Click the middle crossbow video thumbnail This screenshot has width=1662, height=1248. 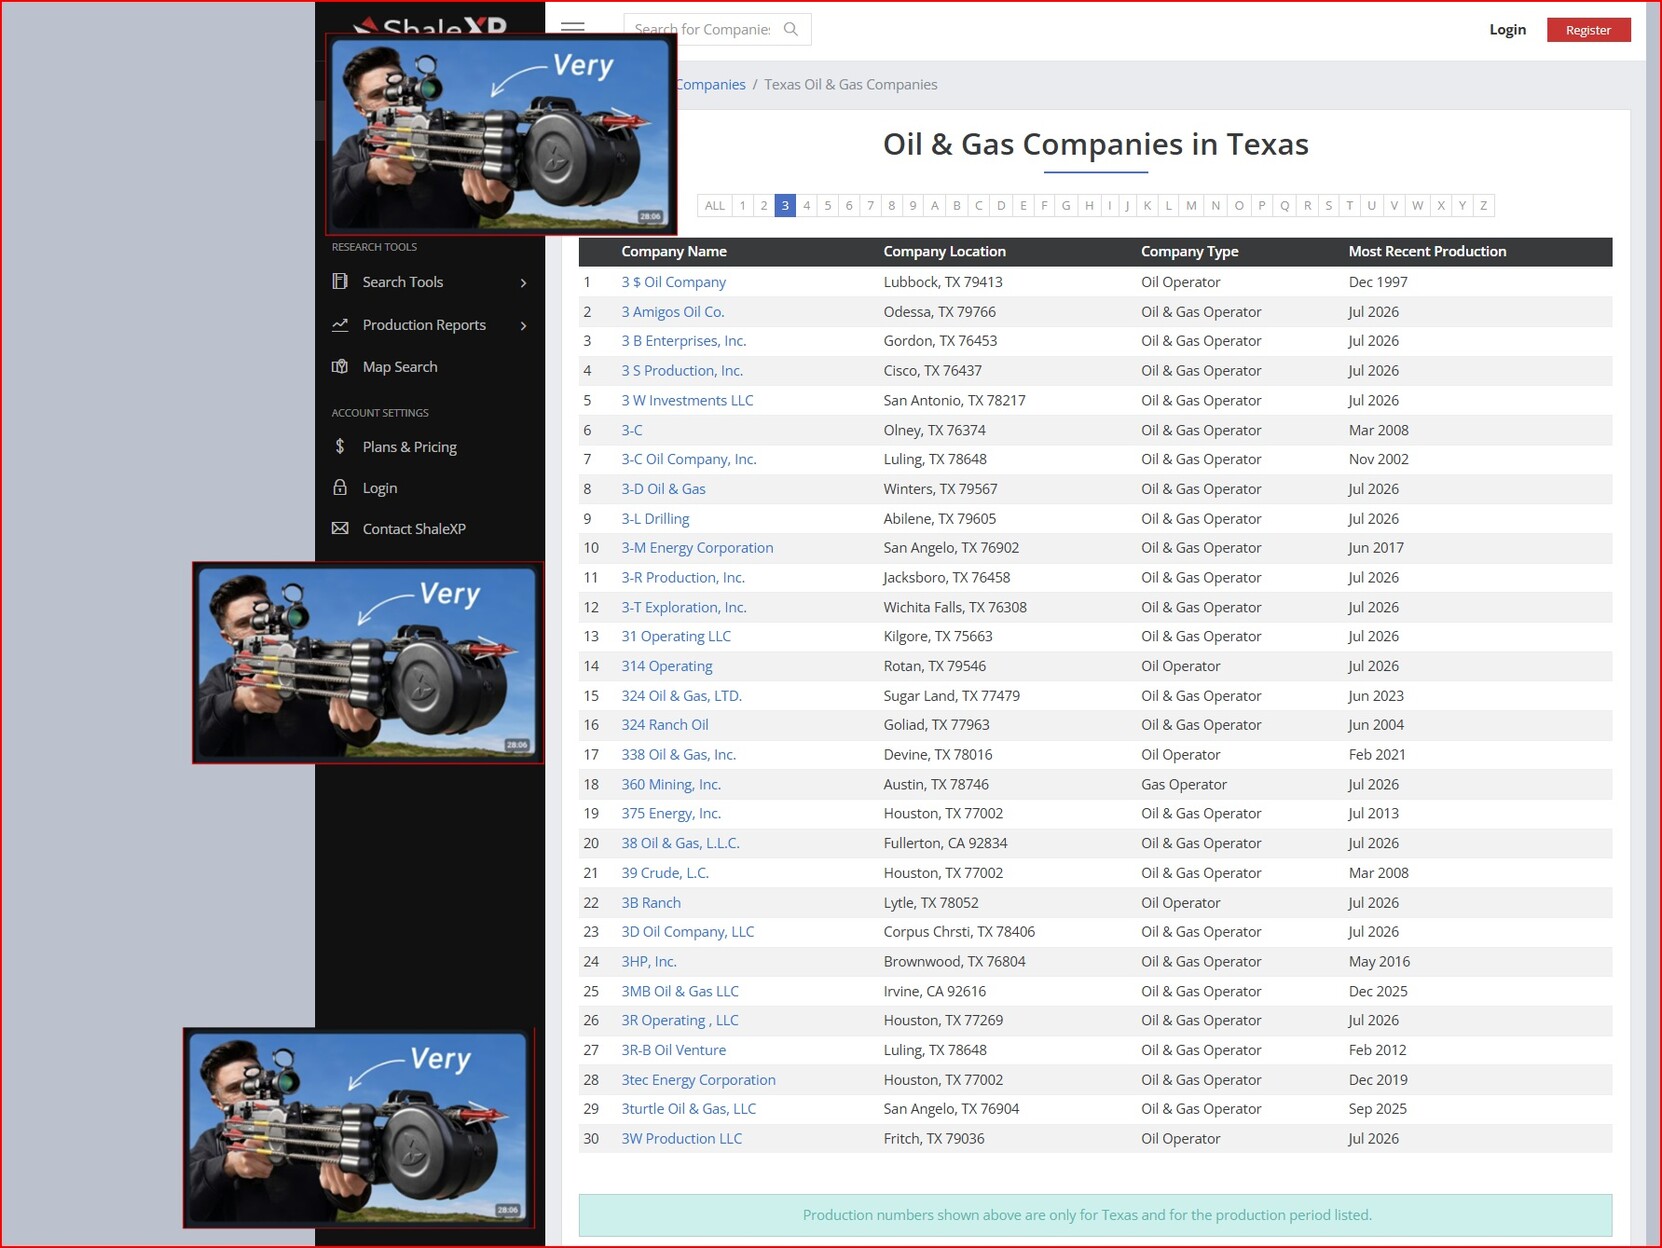coord(368,662)
